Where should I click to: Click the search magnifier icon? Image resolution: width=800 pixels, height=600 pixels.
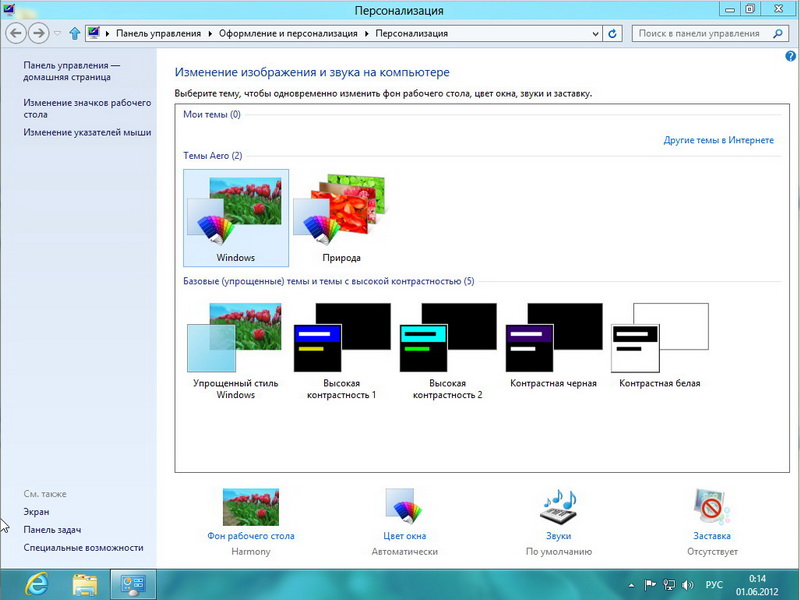point(778,34)
